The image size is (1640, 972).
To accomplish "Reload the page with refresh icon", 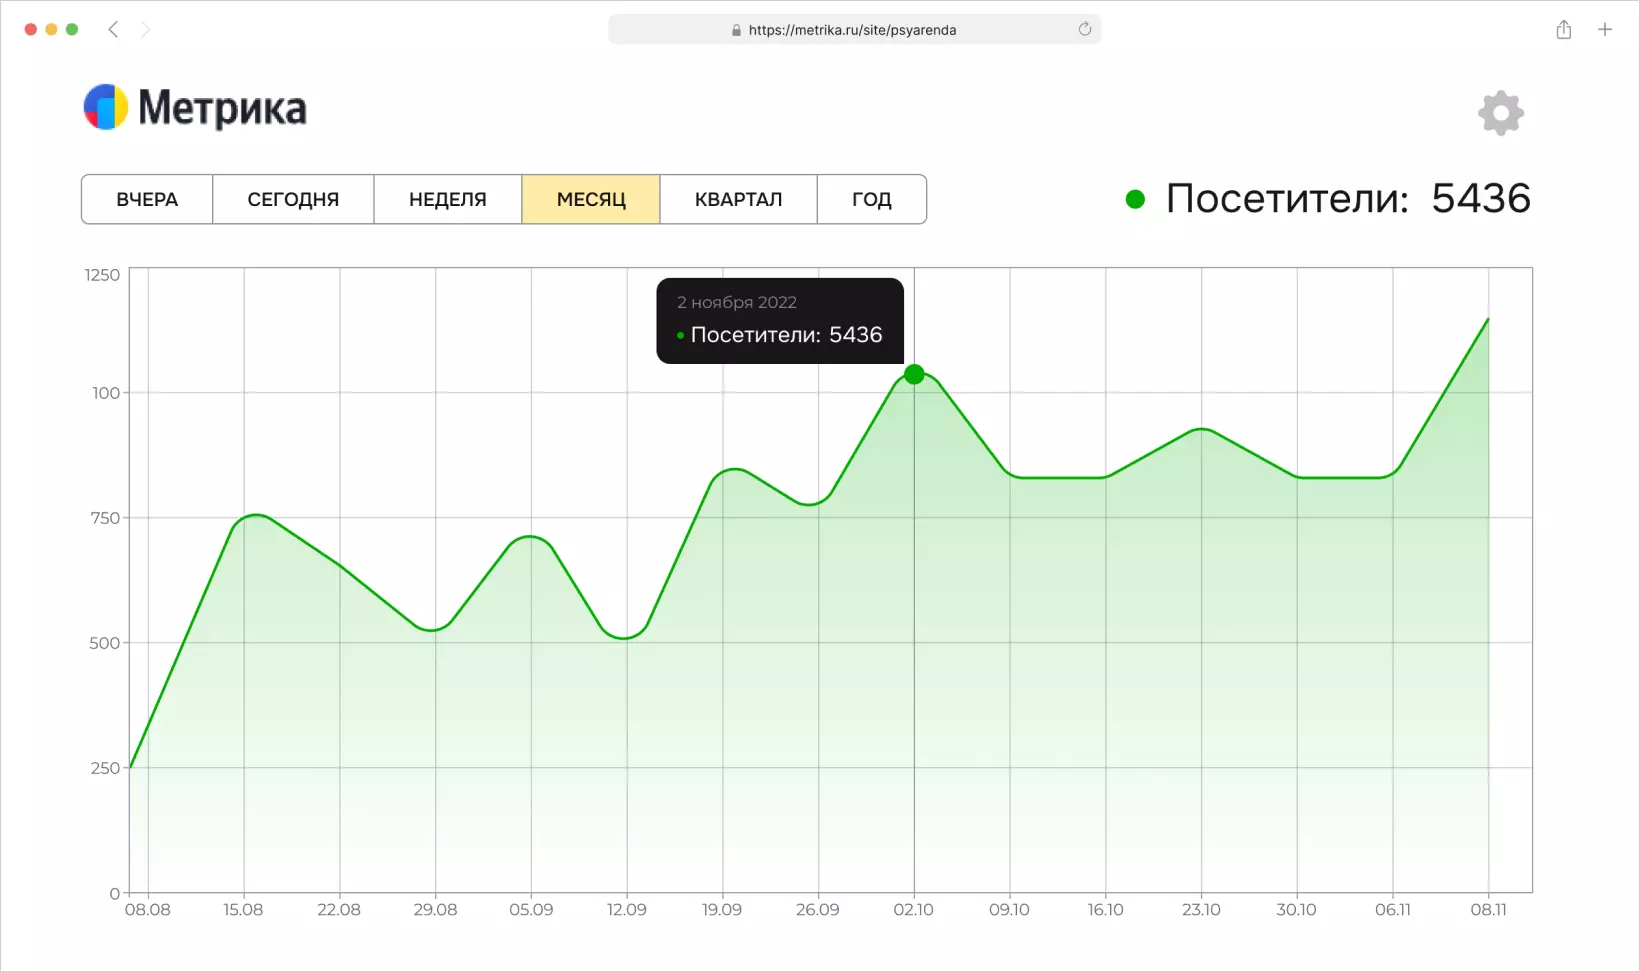I will 1085,29.
